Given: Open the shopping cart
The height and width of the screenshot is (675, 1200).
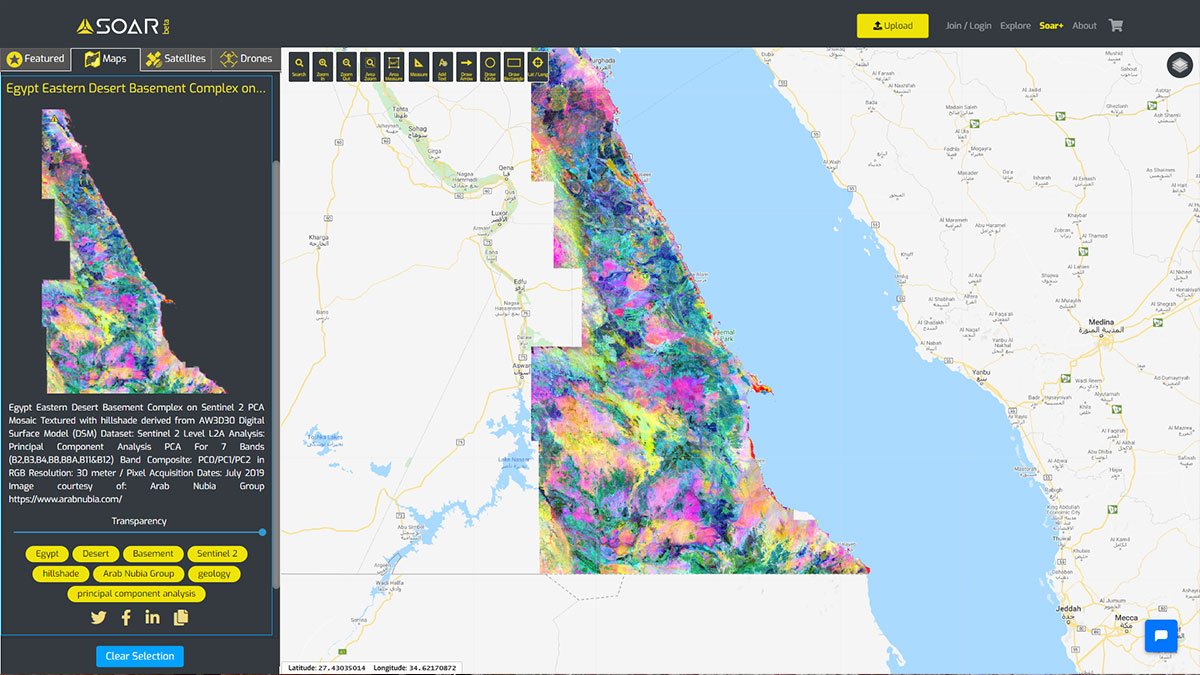Looking at the screenshot, I should pos(1116,26).
